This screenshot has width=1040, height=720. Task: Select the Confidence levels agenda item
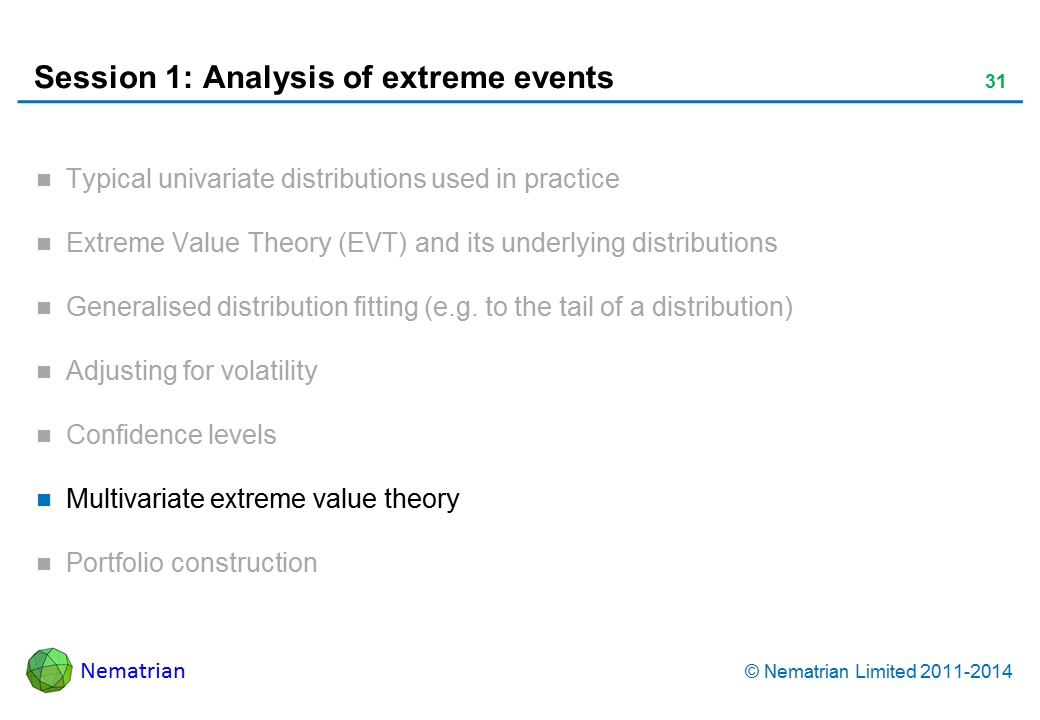click(x=171, y=436)
